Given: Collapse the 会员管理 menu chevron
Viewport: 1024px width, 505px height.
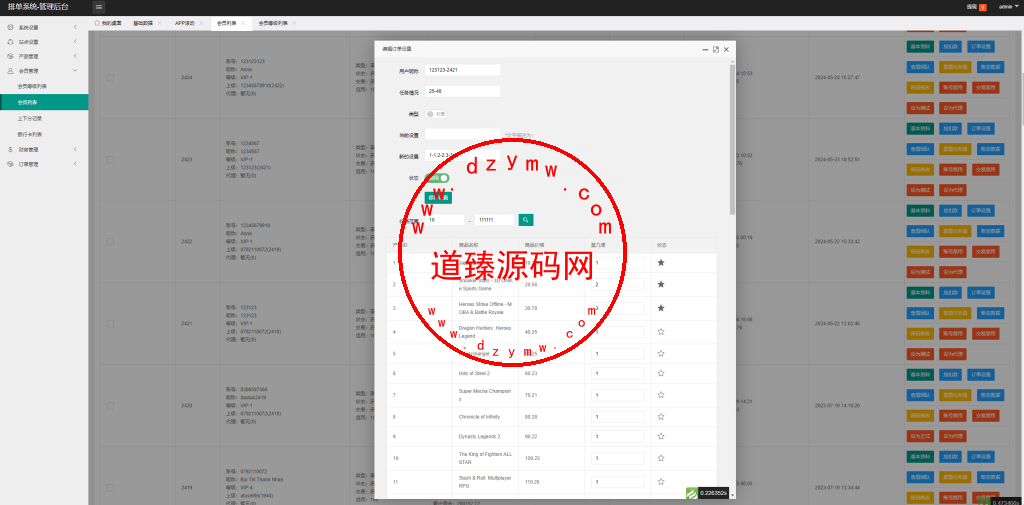Looking at the screenshot, I should pyautogui.click(x=75, y=71).
